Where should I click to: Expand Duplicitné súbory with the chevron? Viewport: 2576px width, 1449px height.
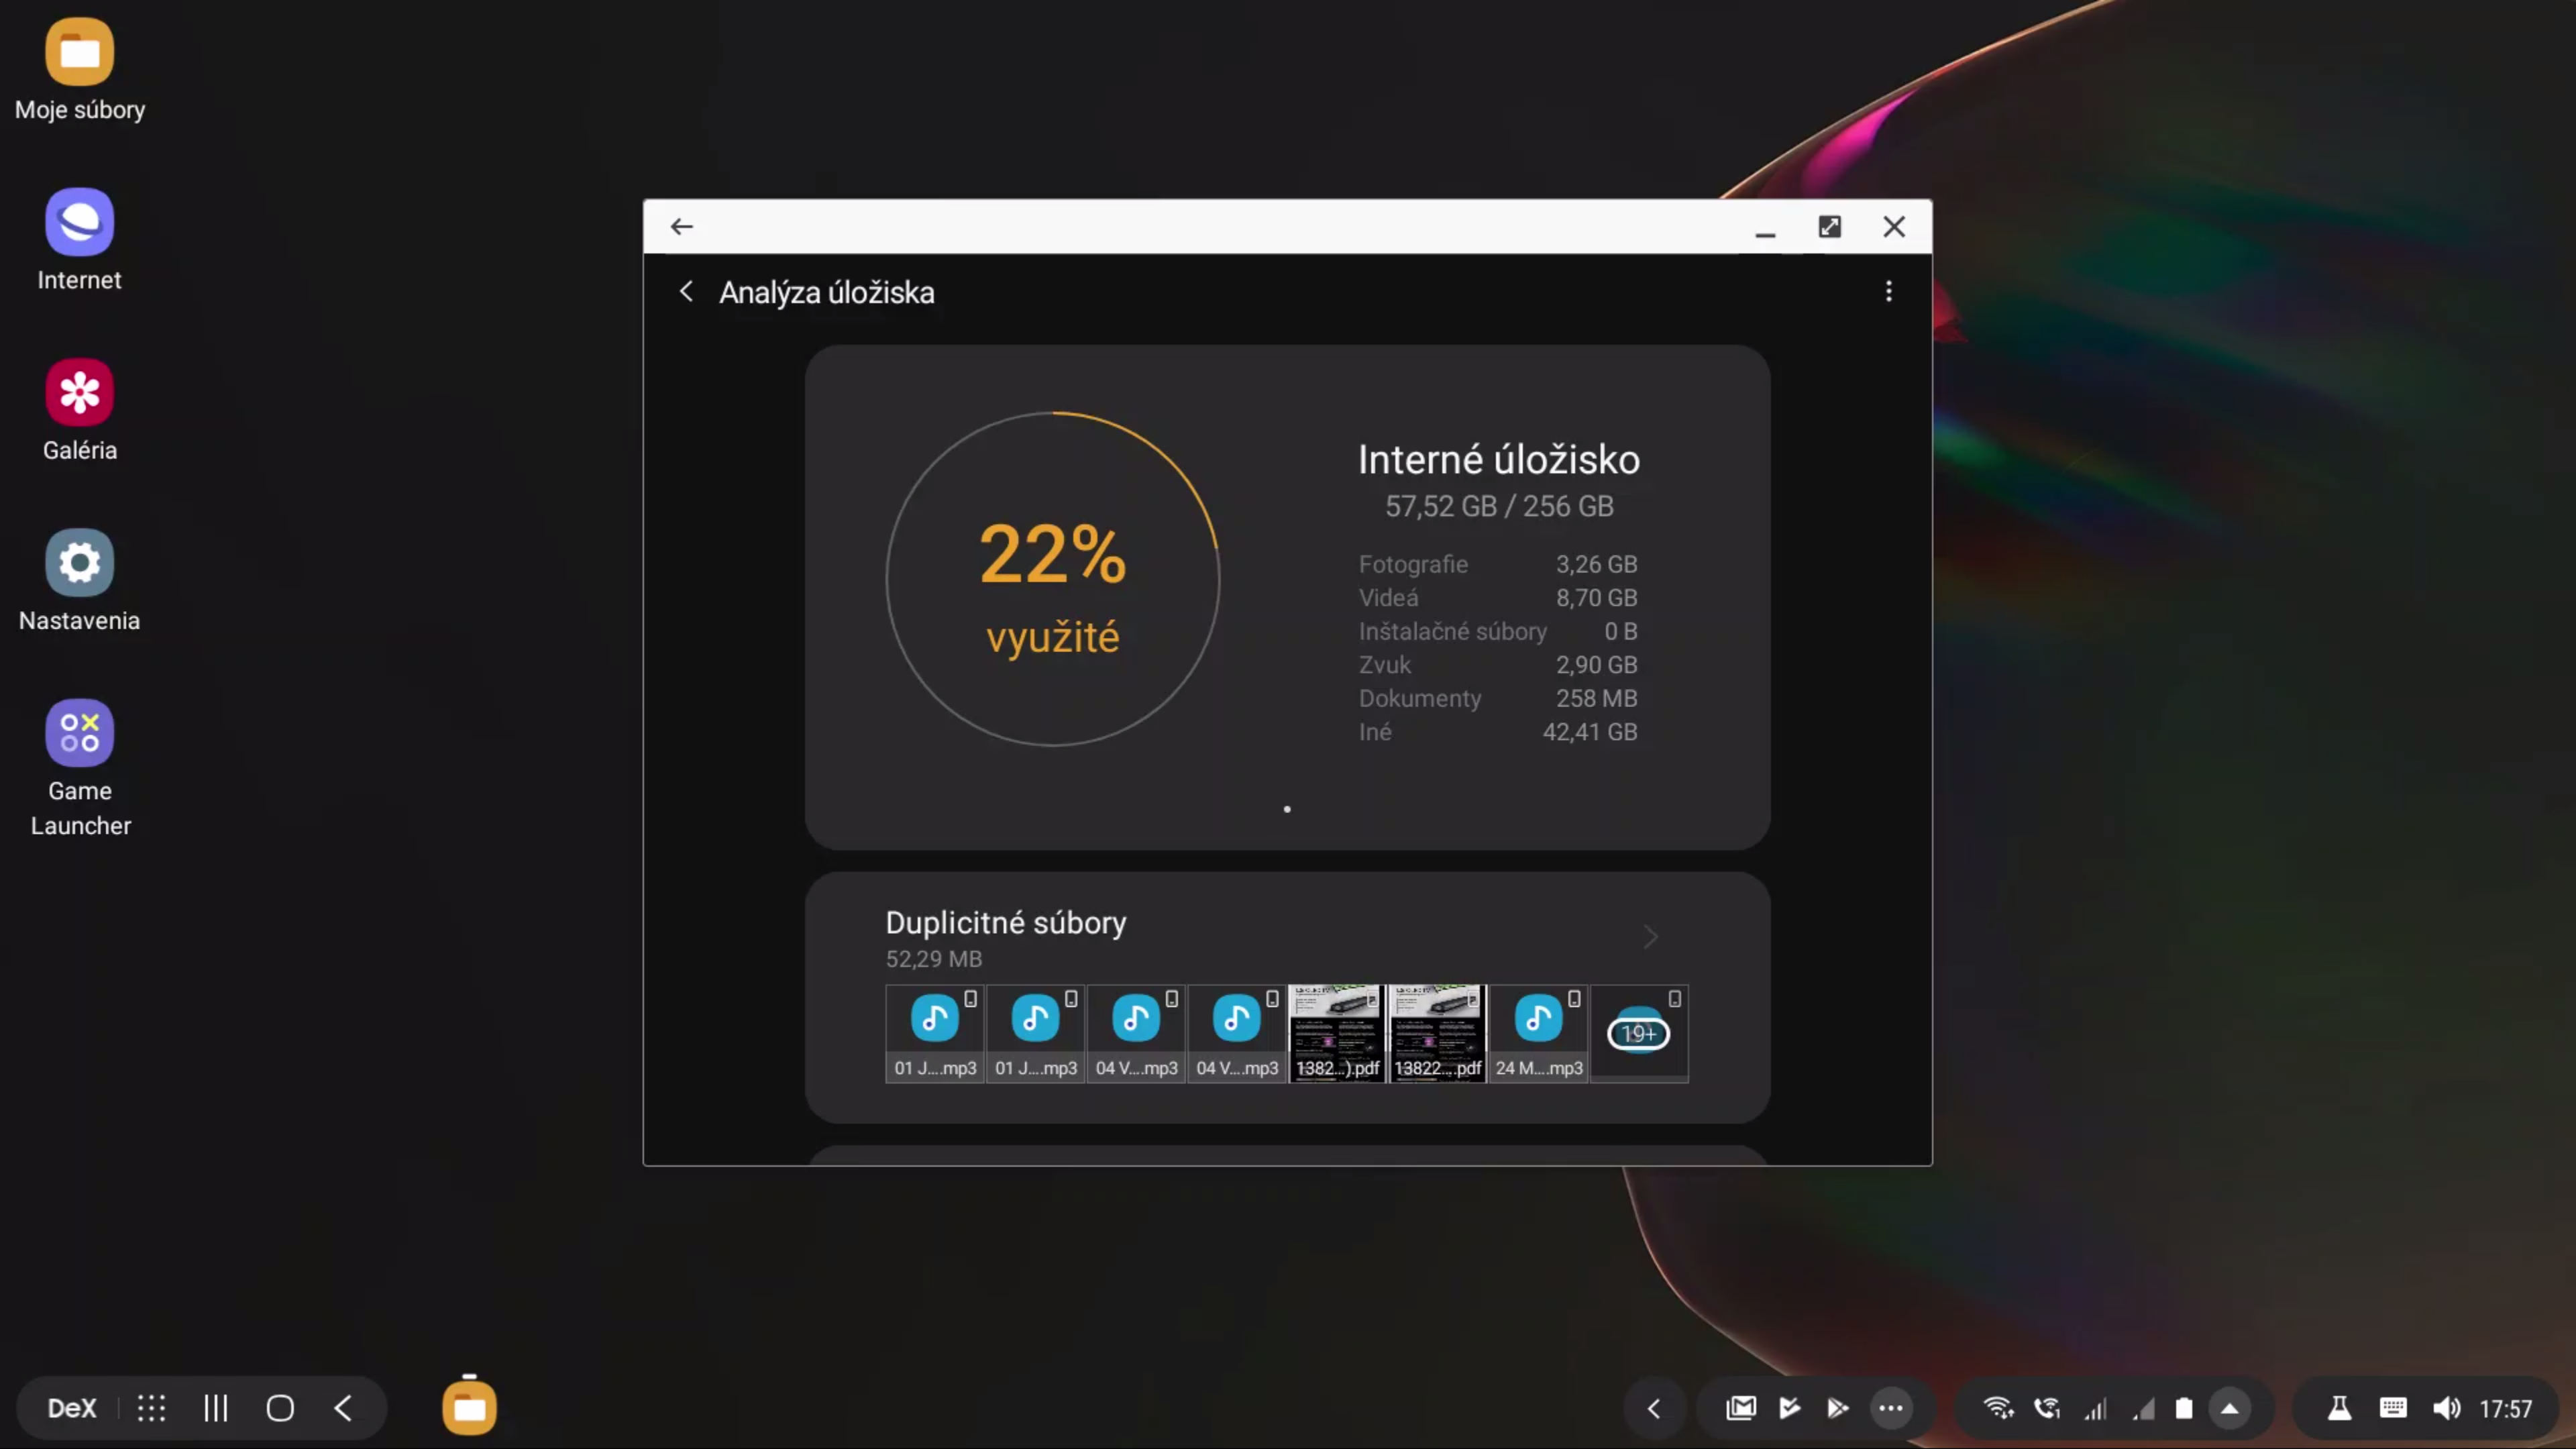[x=1650, y=937]
